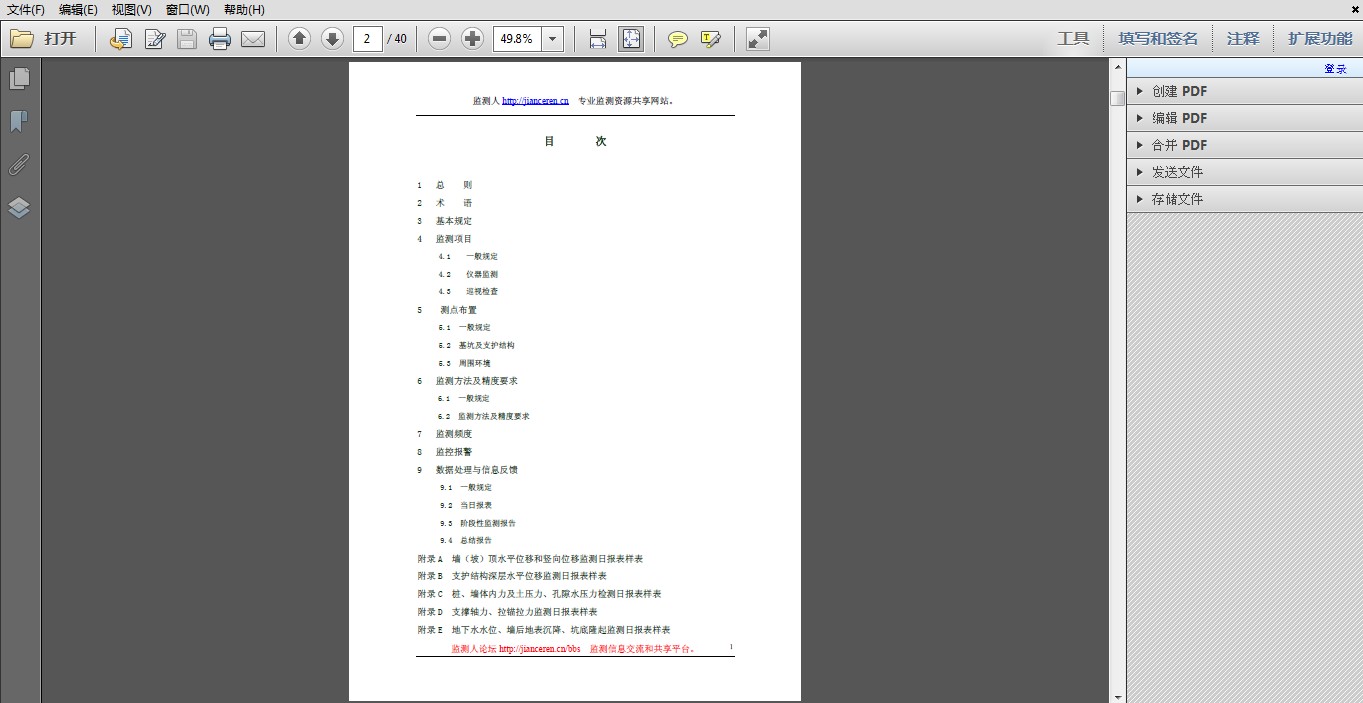Click the jianceren.cn/bbs footer link
The width and height of the screenshot is (1363, 703).
(539, 649)
